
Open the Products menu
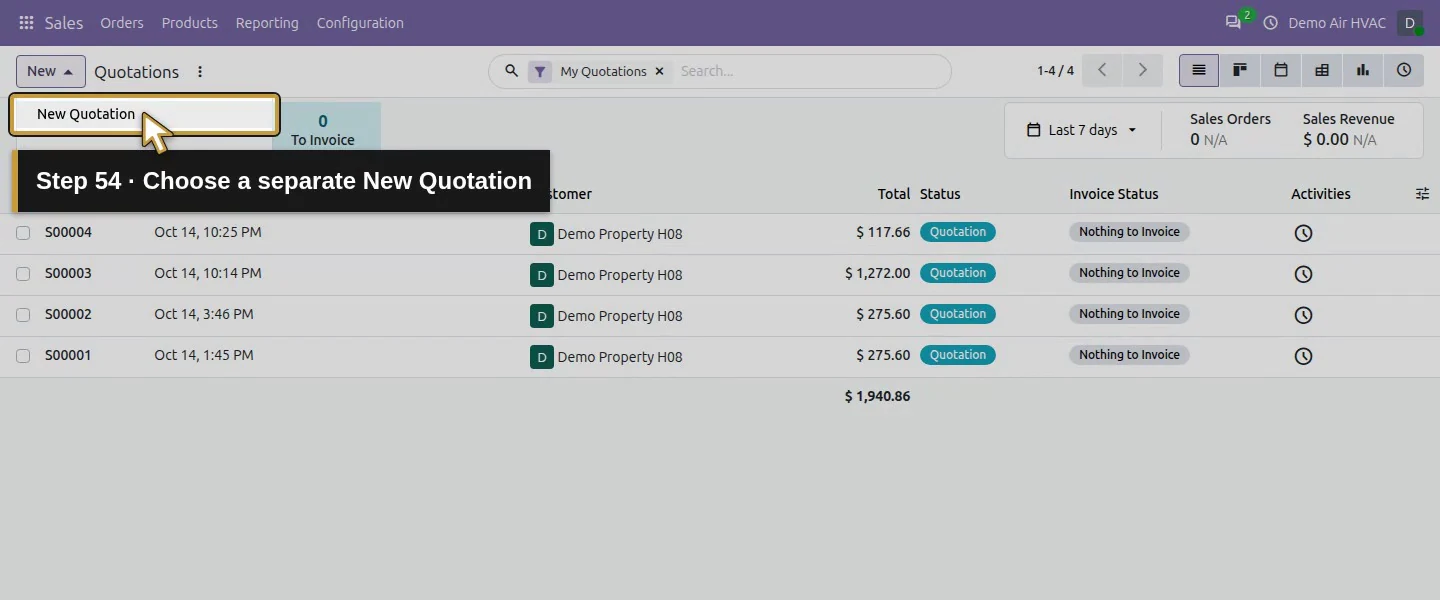[190, 23]
